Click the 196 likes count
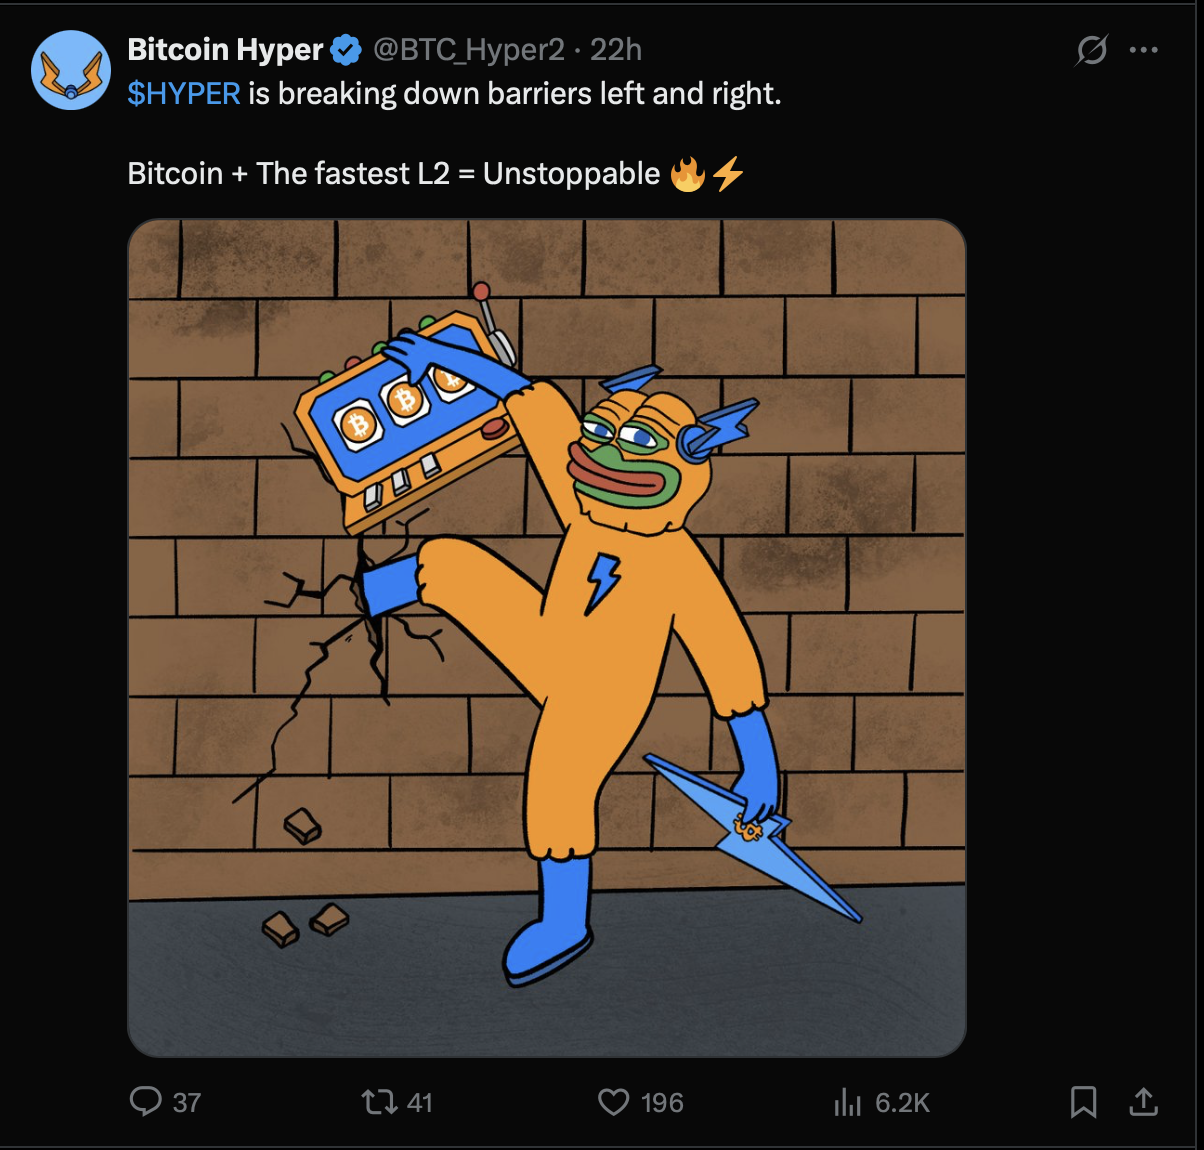Image resolution: width=1204 pixels, height=1150 pixels. (662, 1103)
